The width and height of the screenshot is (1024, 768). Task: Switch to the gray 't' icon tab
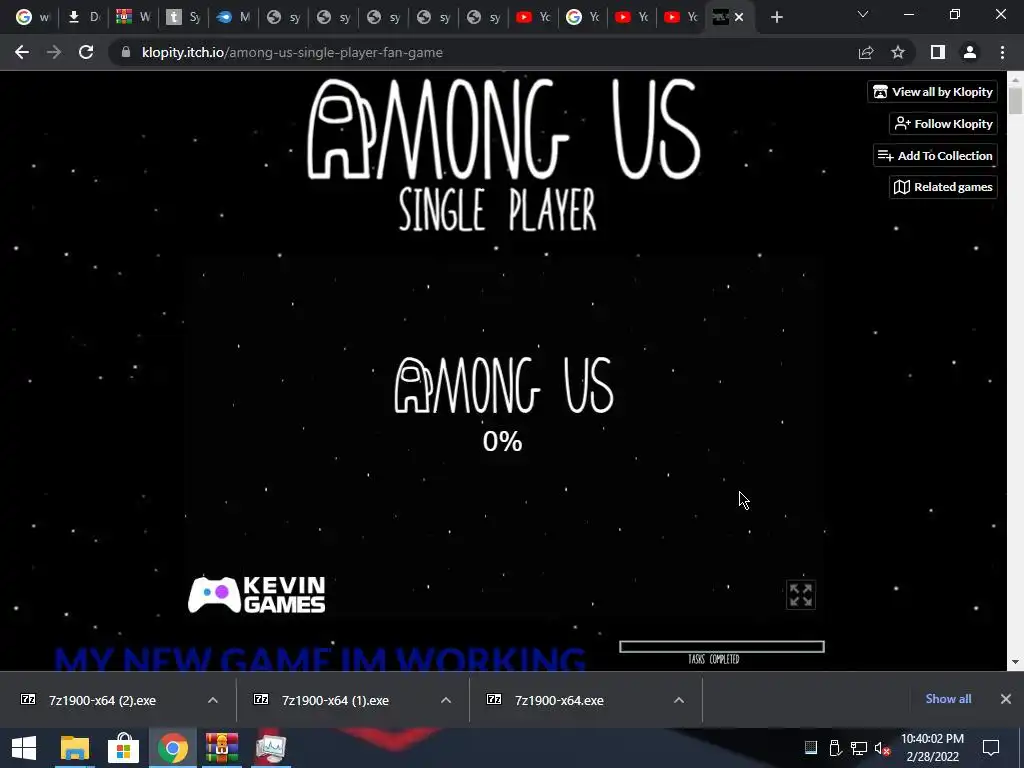(183, 18)
